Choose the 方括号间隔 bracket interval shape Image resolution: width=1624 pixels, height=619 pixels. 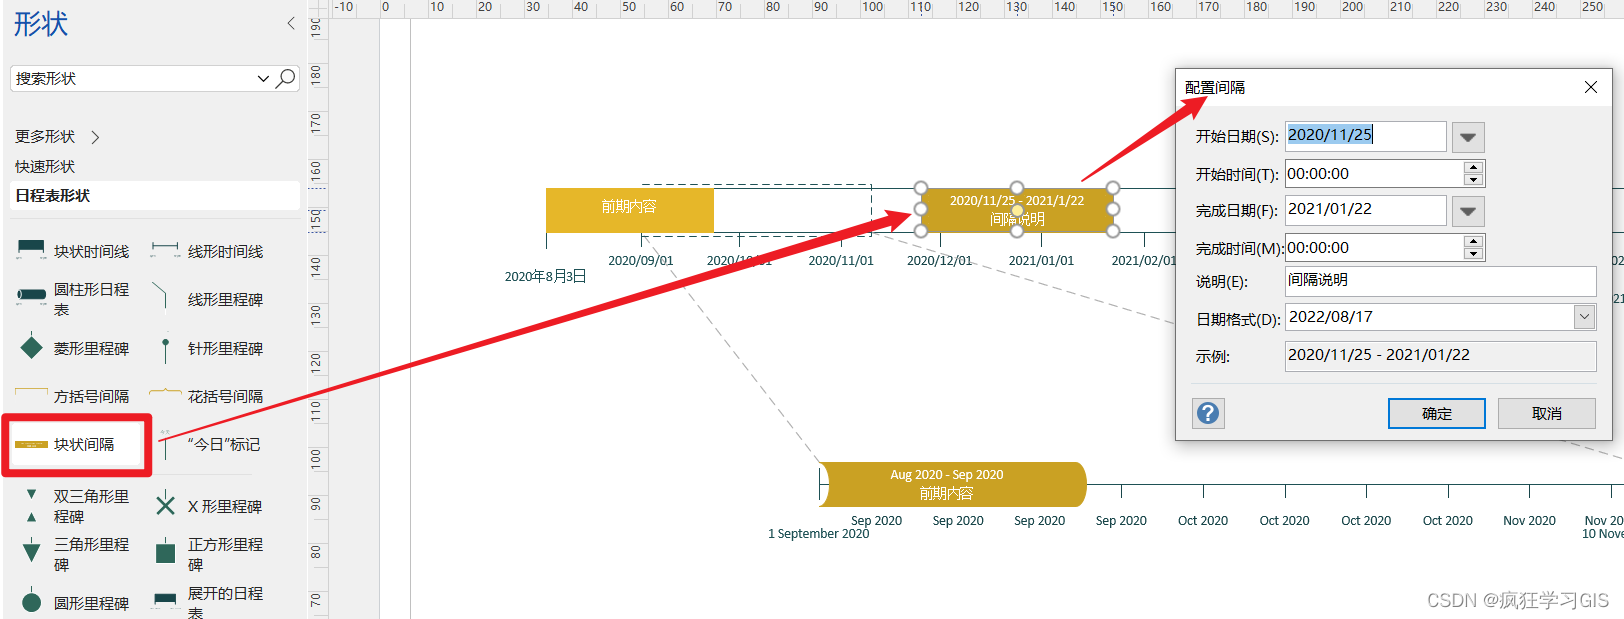(73, 396)
